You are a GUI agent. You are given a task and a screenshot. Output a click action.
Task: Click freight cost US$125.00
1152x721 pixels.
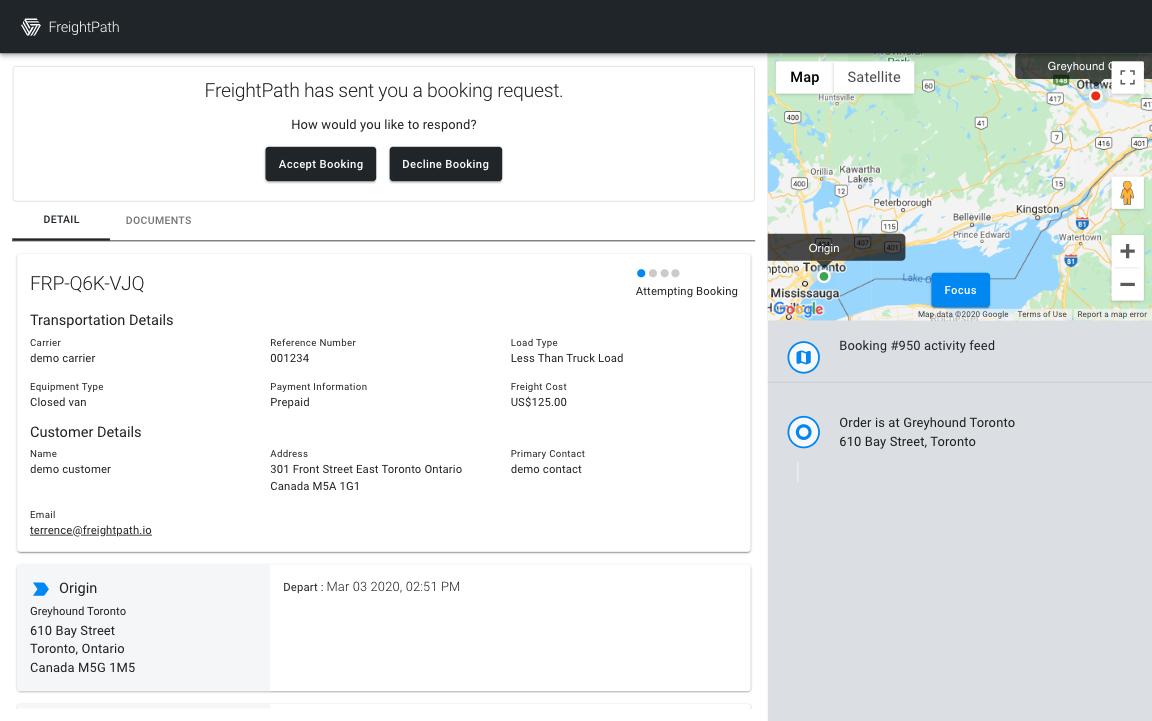point(539,402)
